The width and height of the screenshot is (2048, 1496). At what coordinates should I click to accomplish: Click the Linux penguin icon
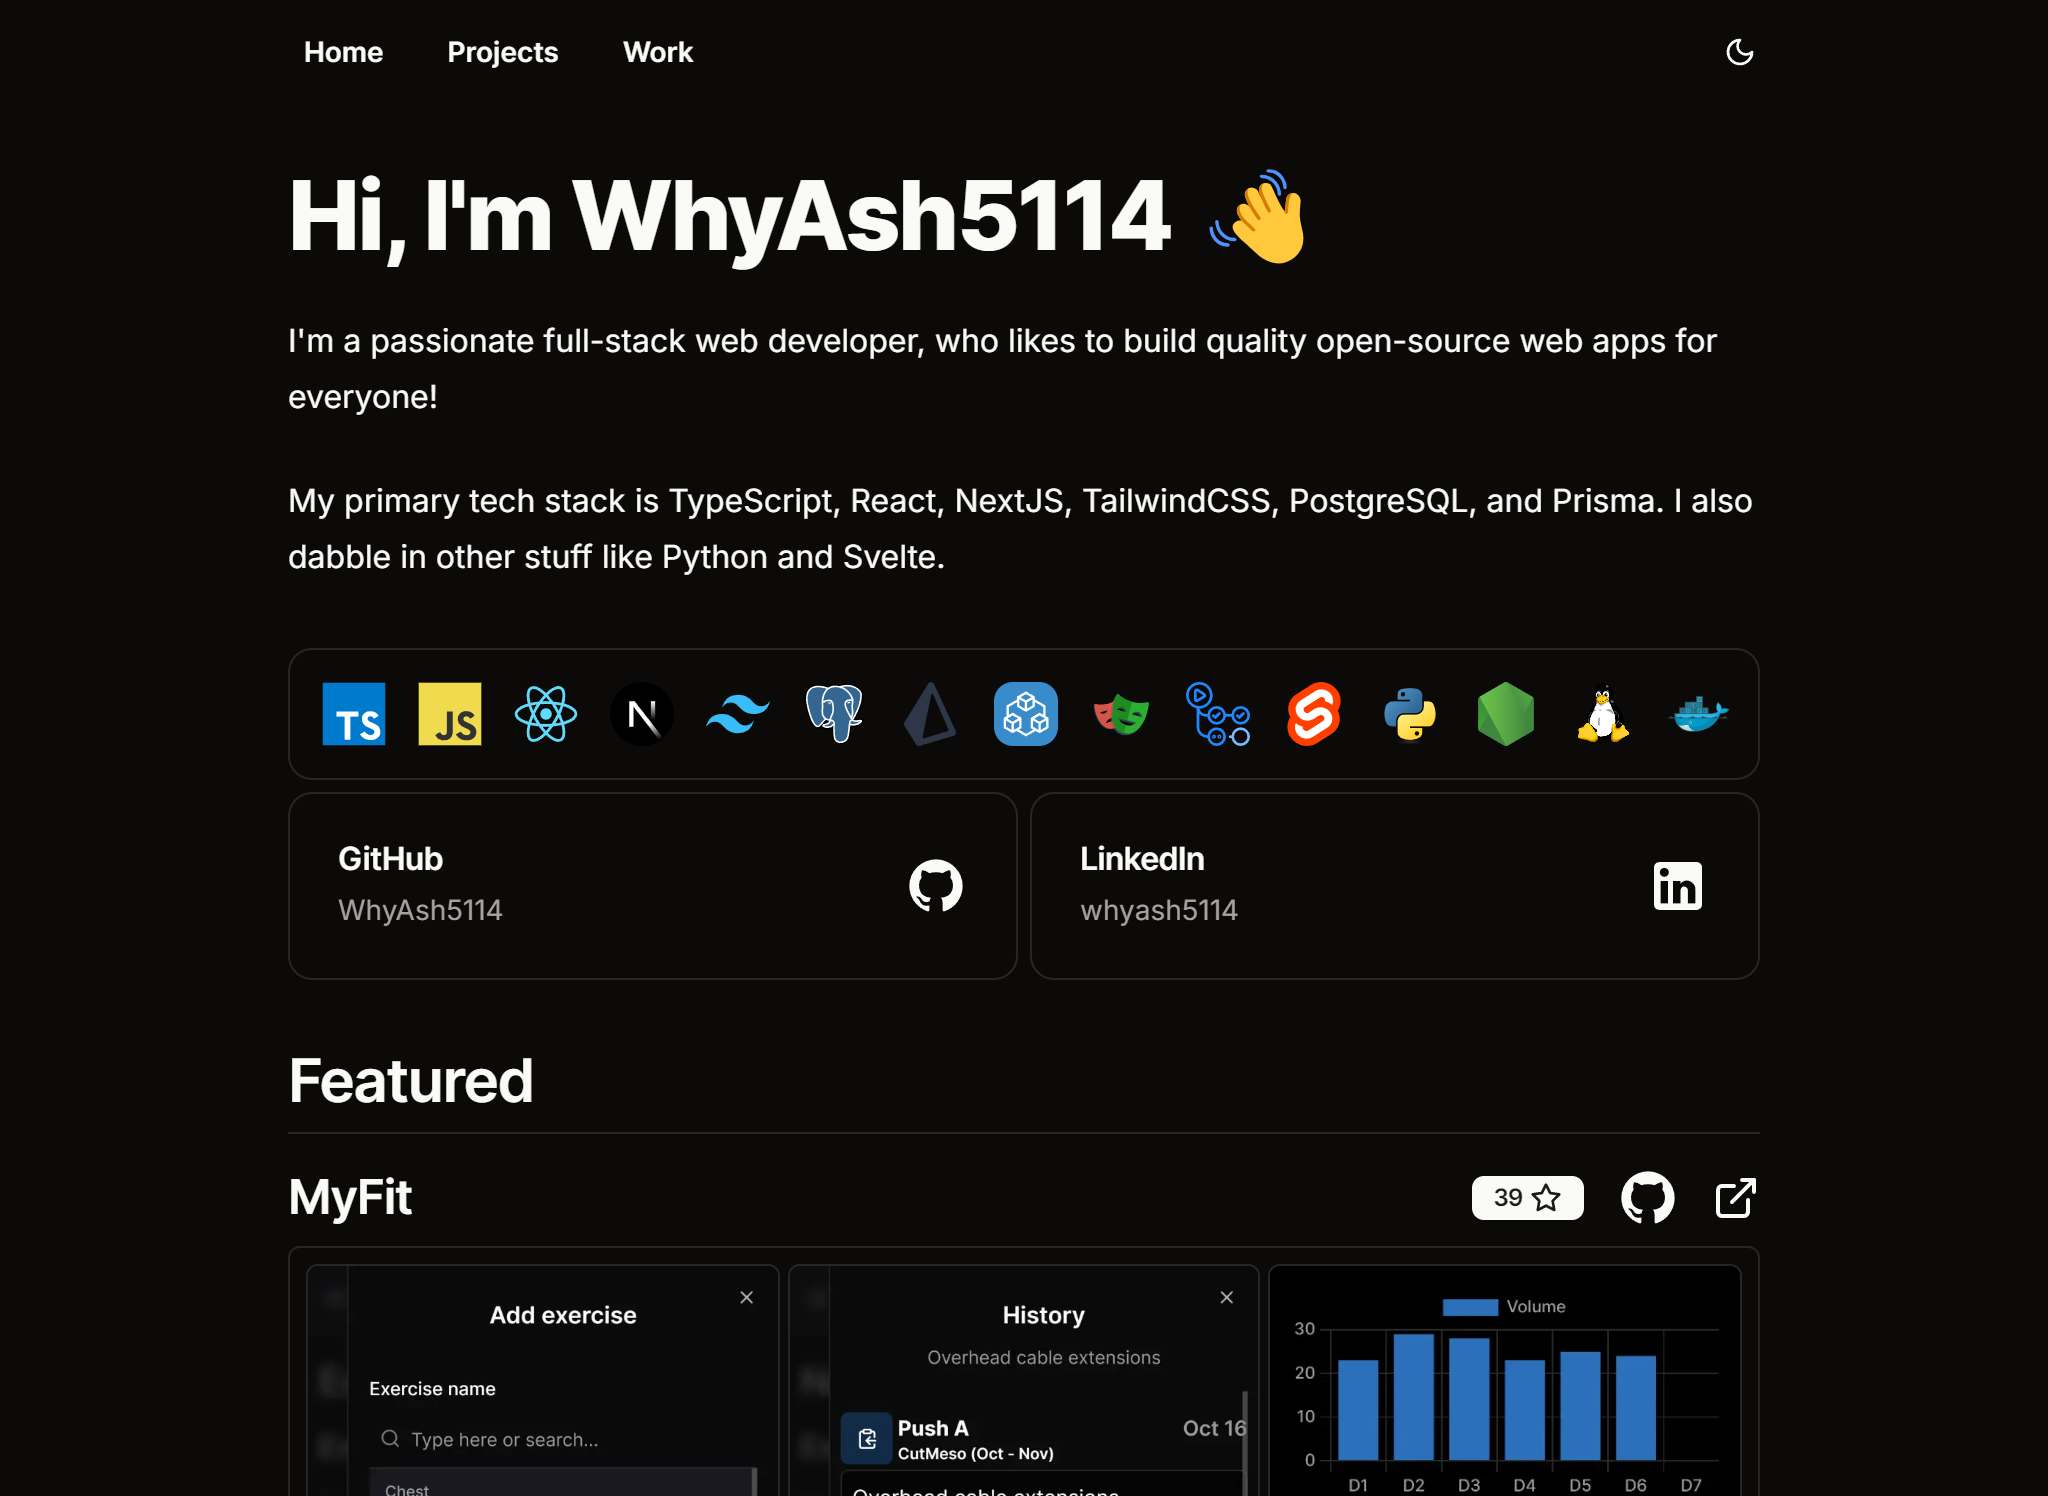click(1602, 714)
